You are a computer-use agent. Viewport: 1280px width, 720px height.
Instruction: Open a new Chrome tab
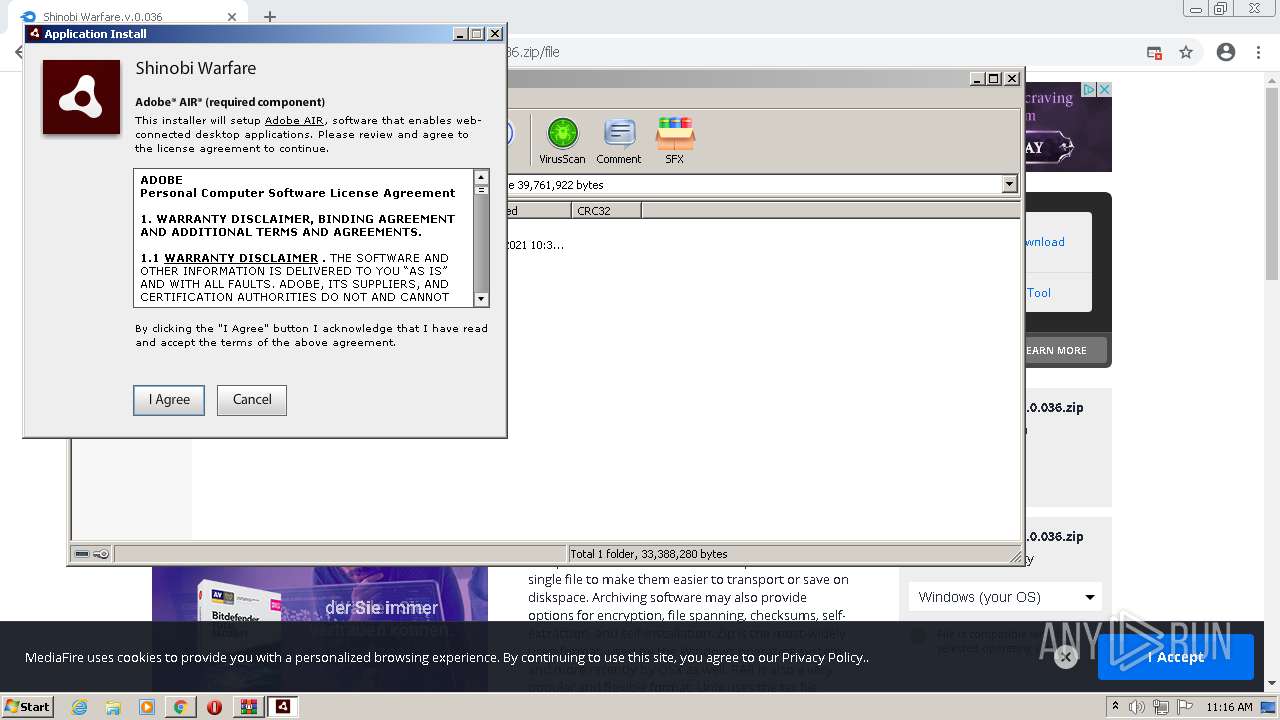(269, 16)
